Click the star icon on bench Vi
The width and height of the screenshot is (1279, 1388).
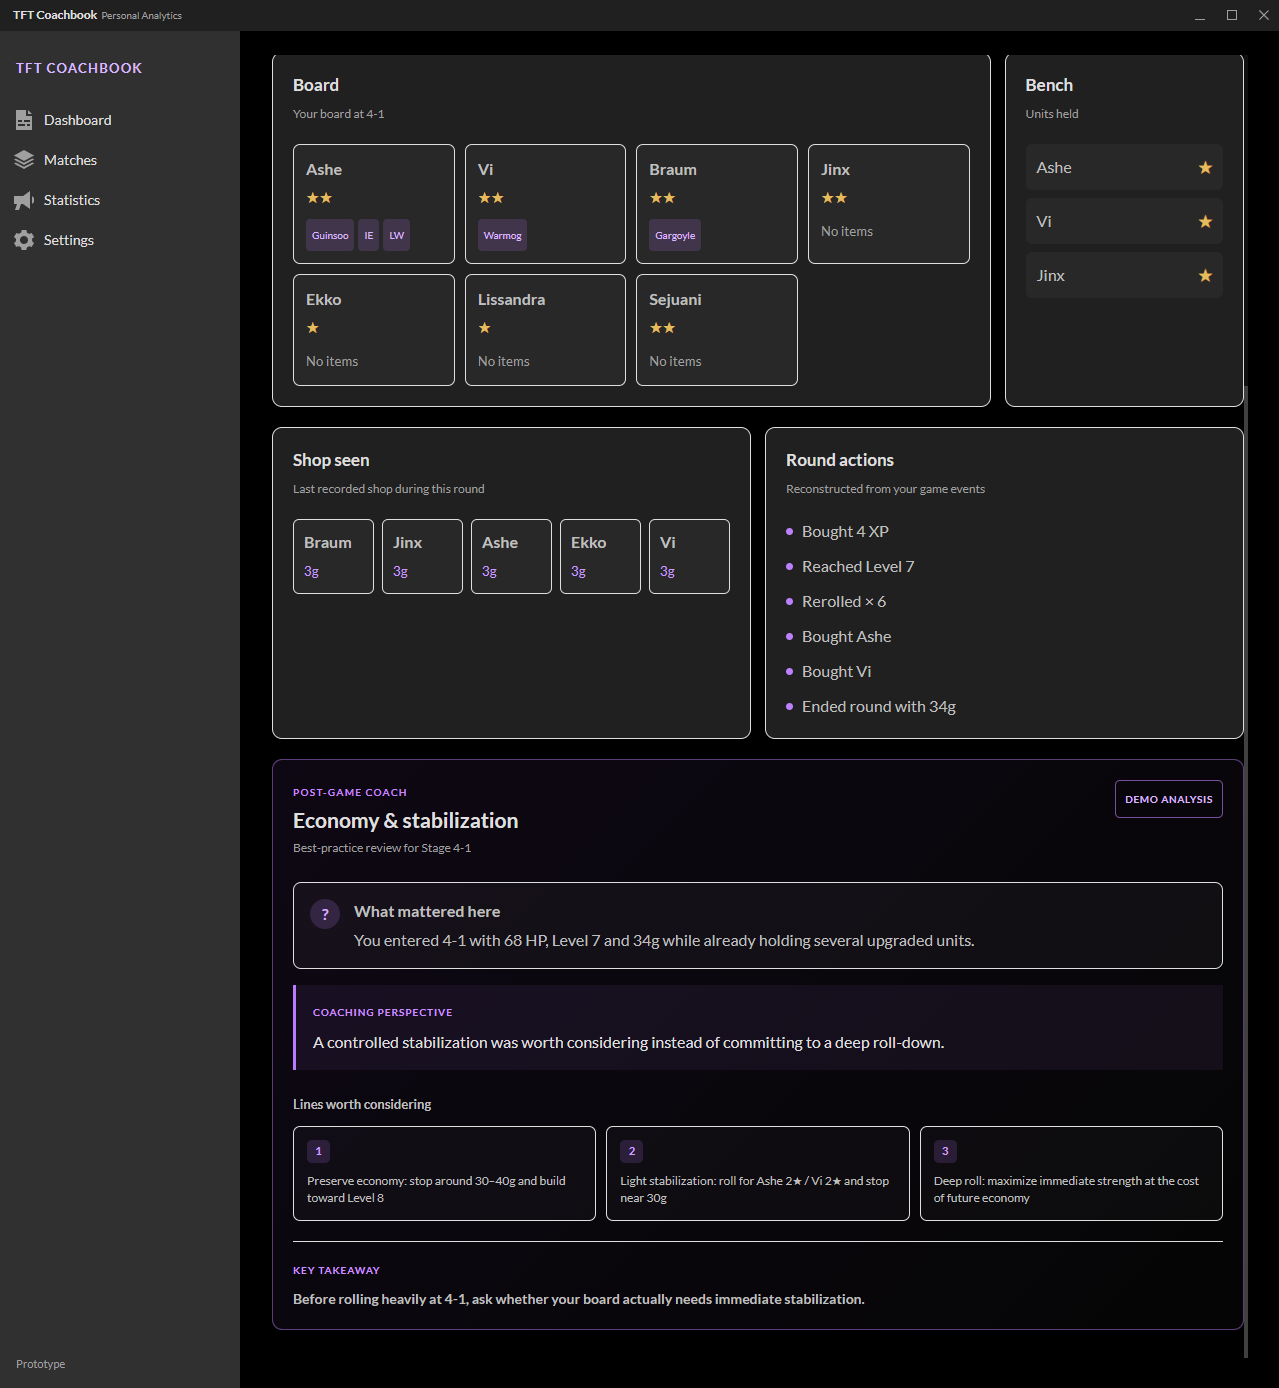(1205, 222)
